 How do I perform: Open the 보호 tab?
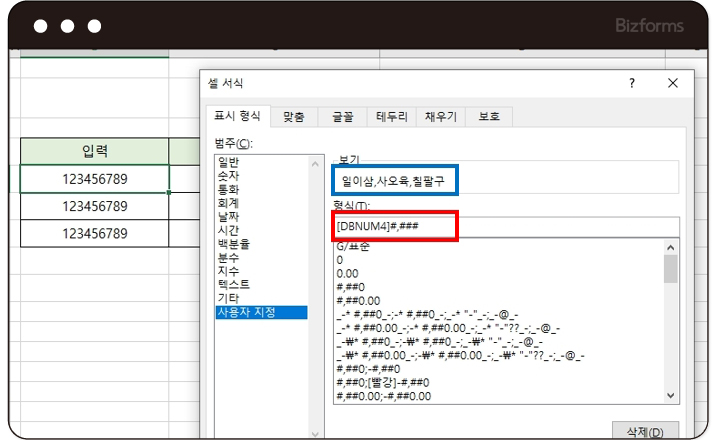click(489, 117)
